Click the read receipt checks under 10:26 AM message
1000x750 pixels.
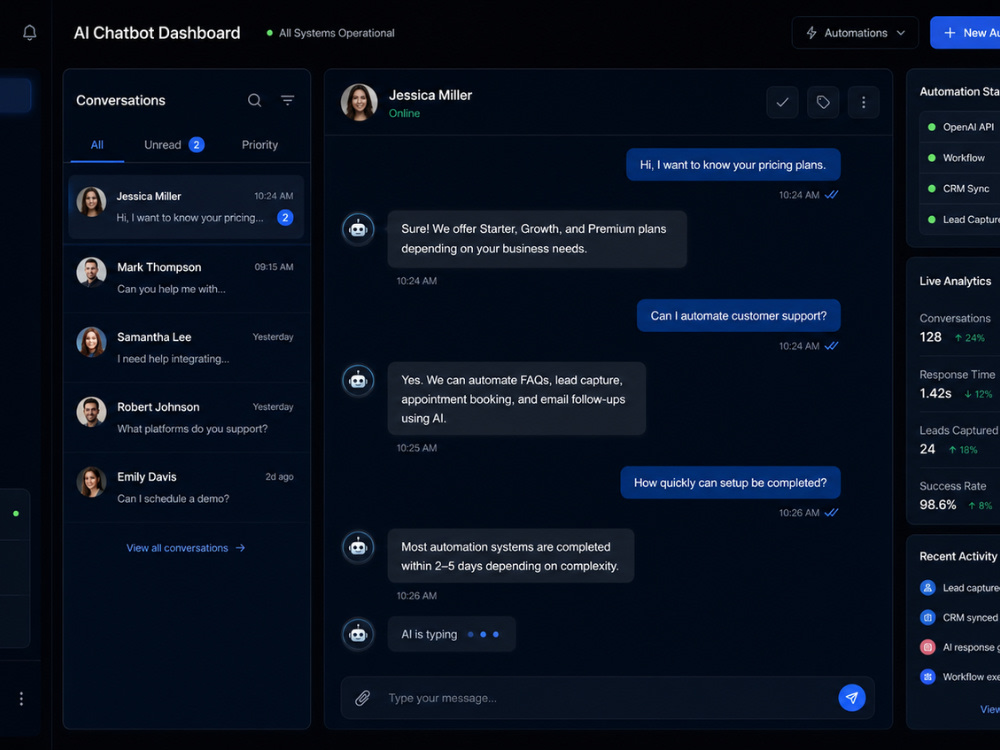(x=831, y=512)
